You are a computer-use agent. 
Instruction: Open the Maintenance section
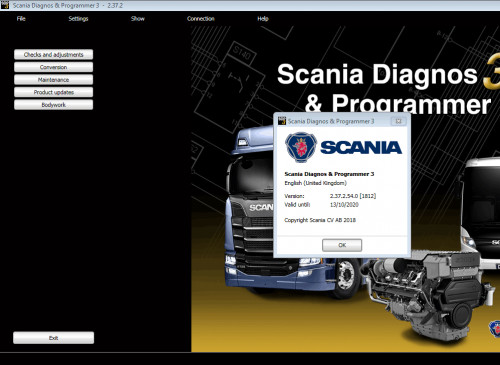pyautogui.click(x=53, y=80)
